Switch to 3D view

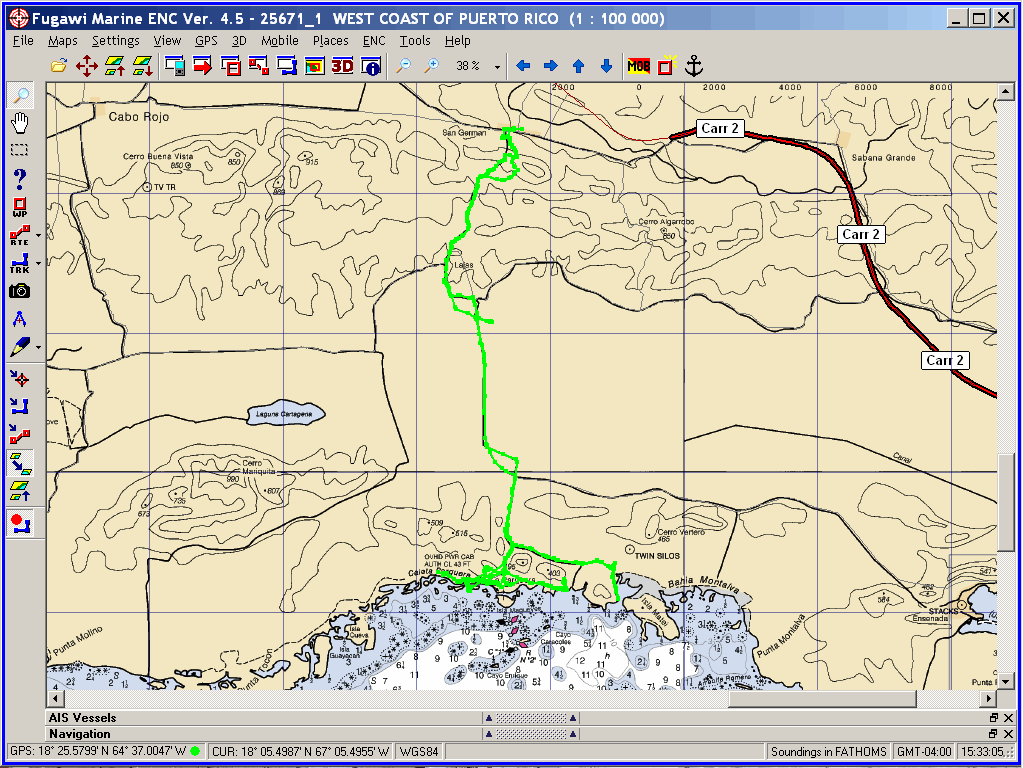(x=343, y=65)
